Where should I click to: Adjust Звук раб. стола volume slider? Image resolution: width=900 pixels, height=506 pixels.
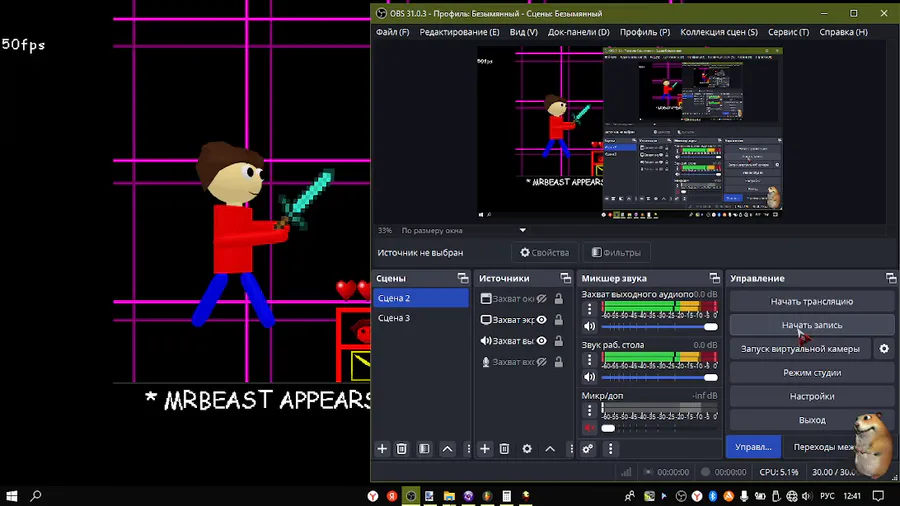660,377
